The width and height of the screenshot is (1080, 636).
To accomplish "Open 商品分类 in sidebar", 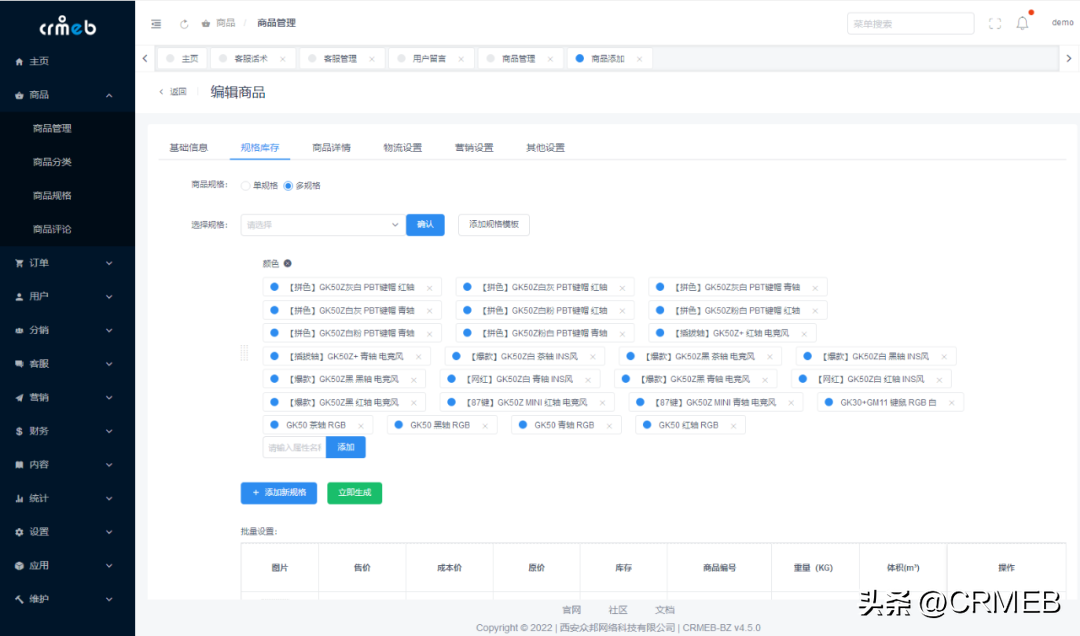I will coord(52,162).
